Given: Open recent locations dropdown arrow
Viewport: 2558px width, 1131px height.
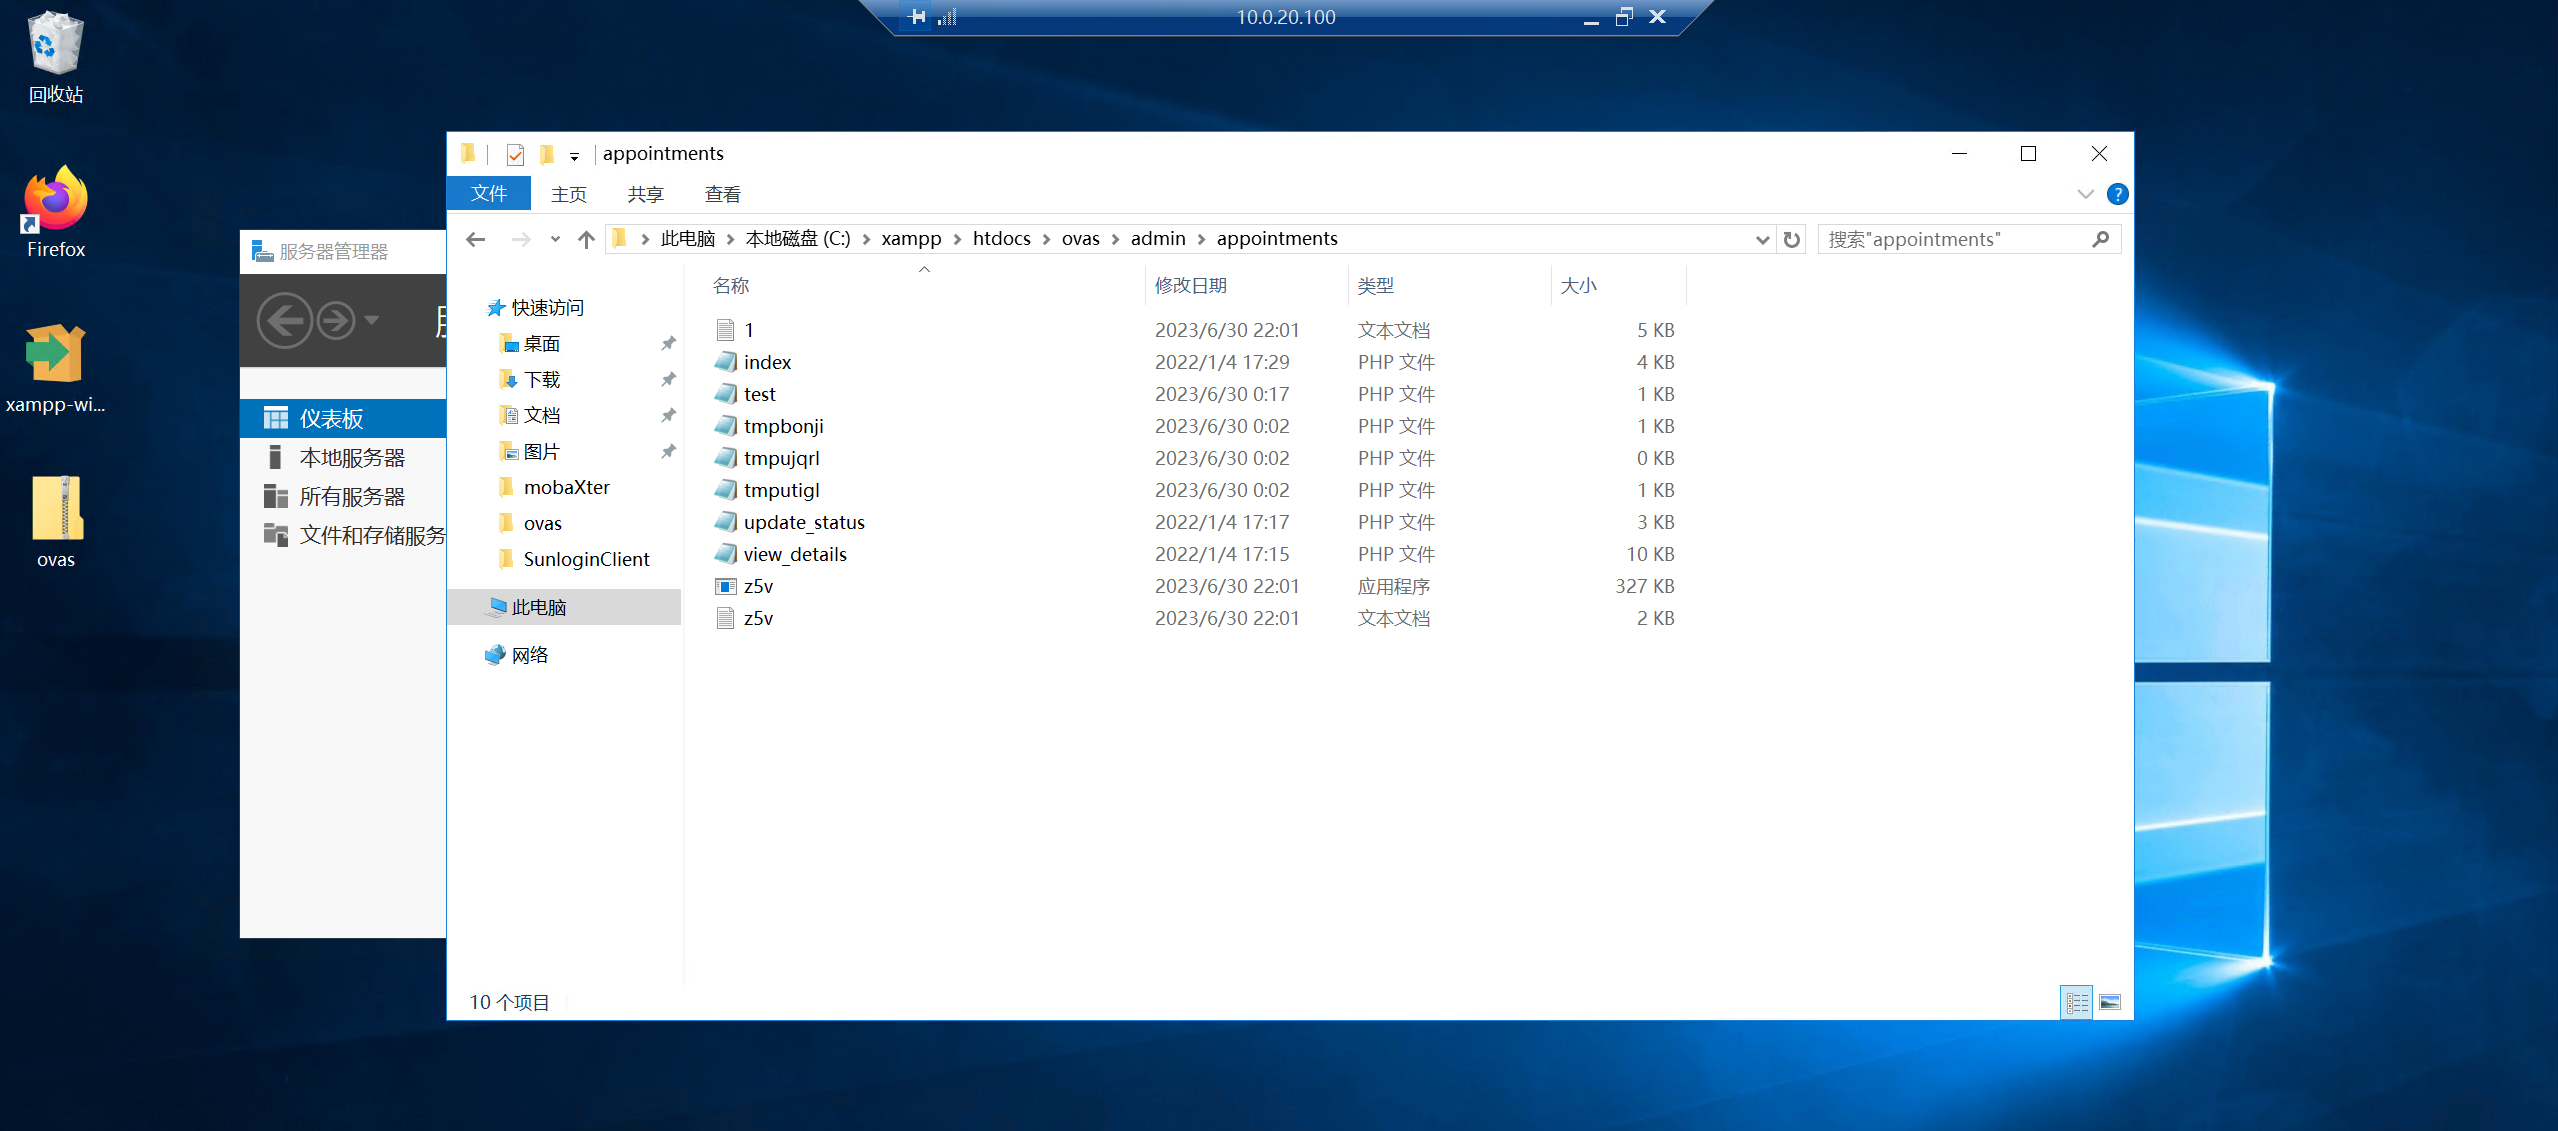Looking at the screenshot, I should (555, 239).
